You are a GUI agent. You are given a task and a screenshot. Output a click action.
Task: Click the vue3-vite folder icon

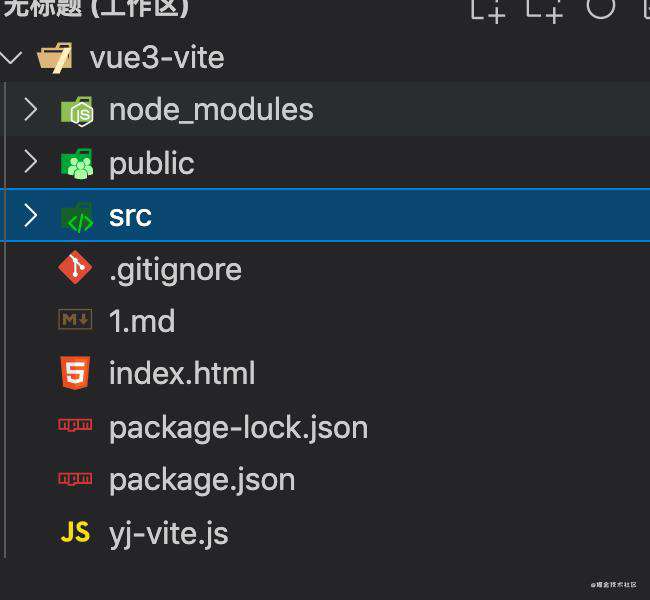55,57
